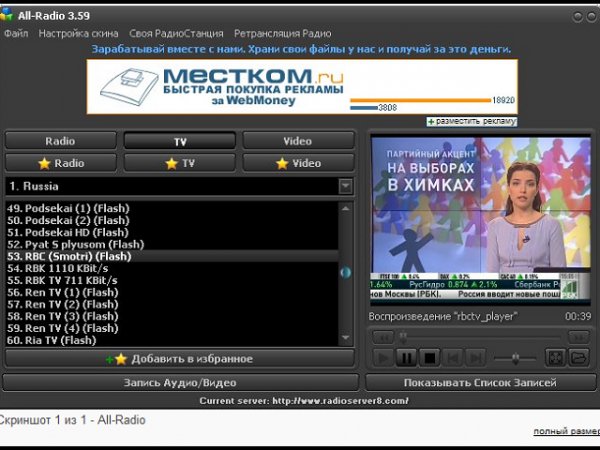Open the blue Зарабатывай вместе с нами link
The image size is (600, 450).
click(x=301, y=49)
